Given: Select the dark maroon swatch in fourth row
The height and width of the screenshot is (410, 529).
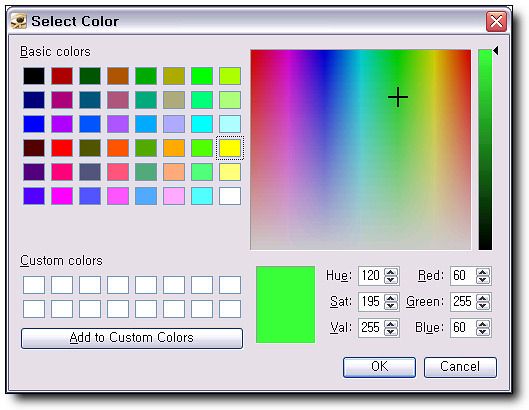Looking at the screenshot, I should tap(34, 148).
